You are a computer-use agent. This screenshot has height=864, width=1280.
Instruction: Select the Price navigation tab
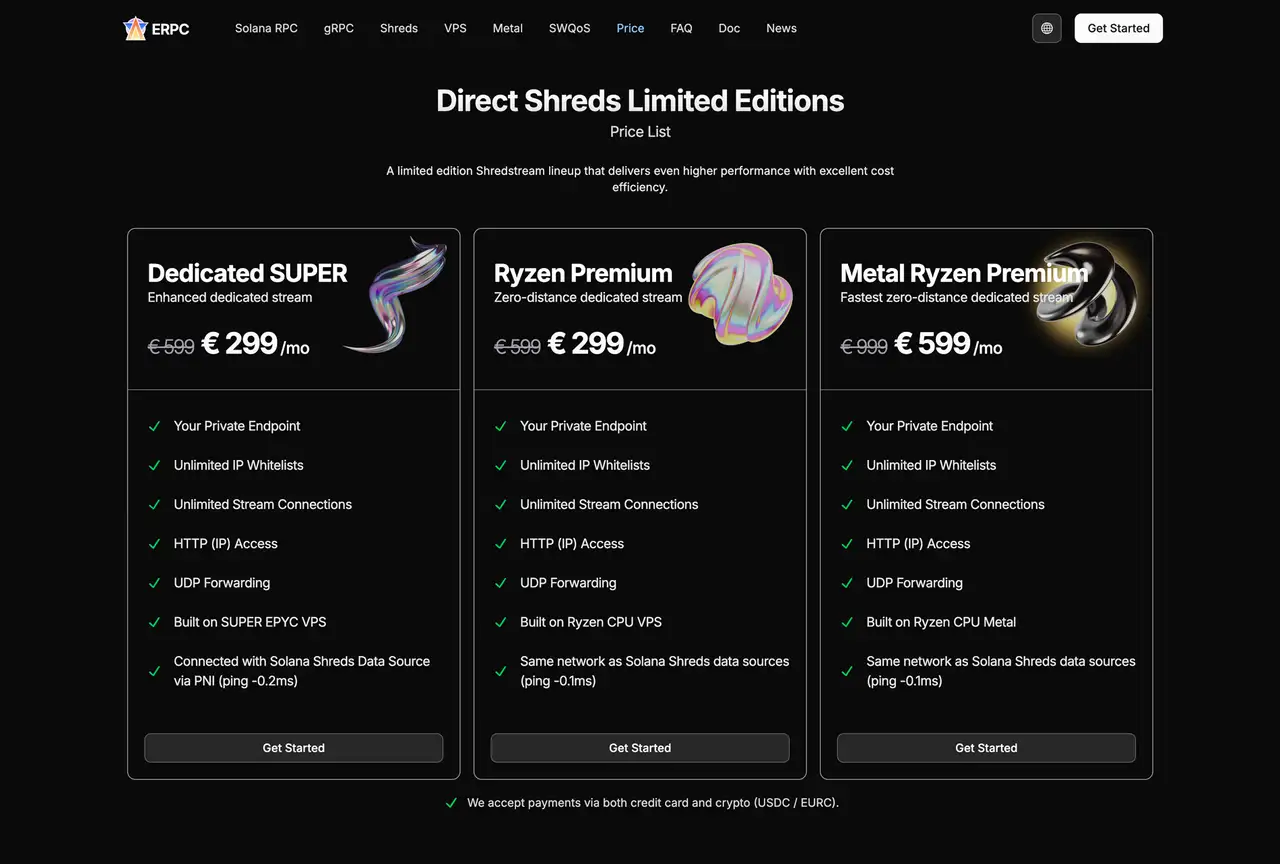[x=630, y=28]
